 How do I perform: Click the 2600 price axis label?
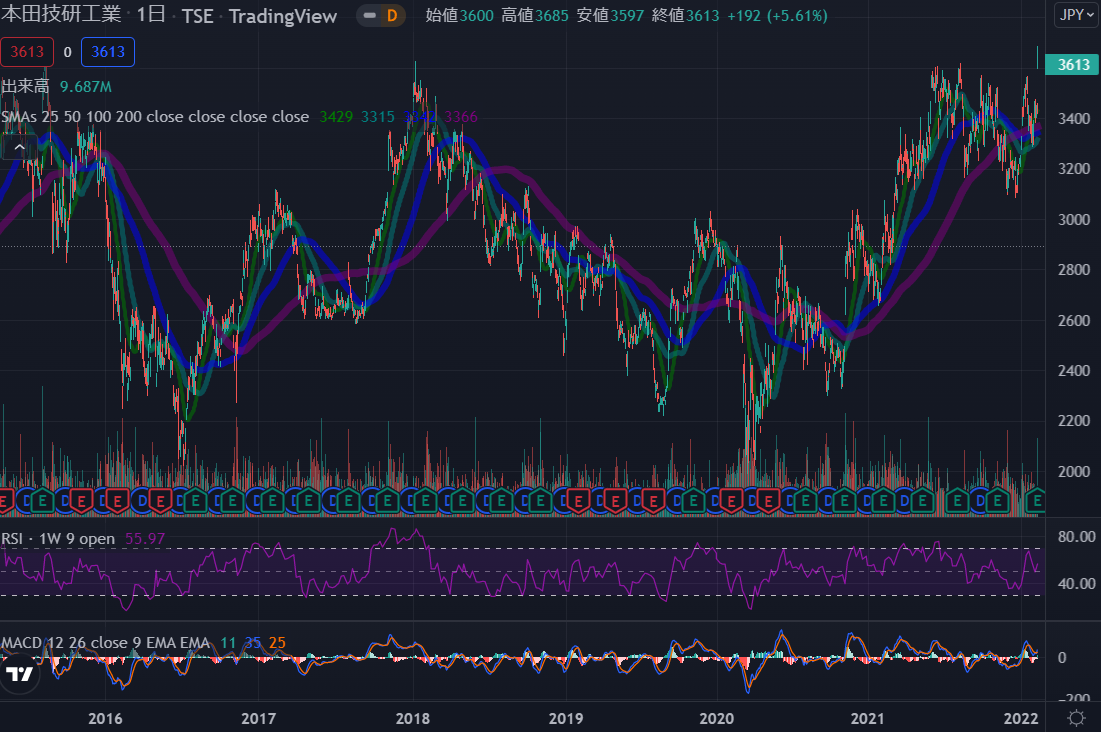pyautogui.click(x=1074, y=320)
